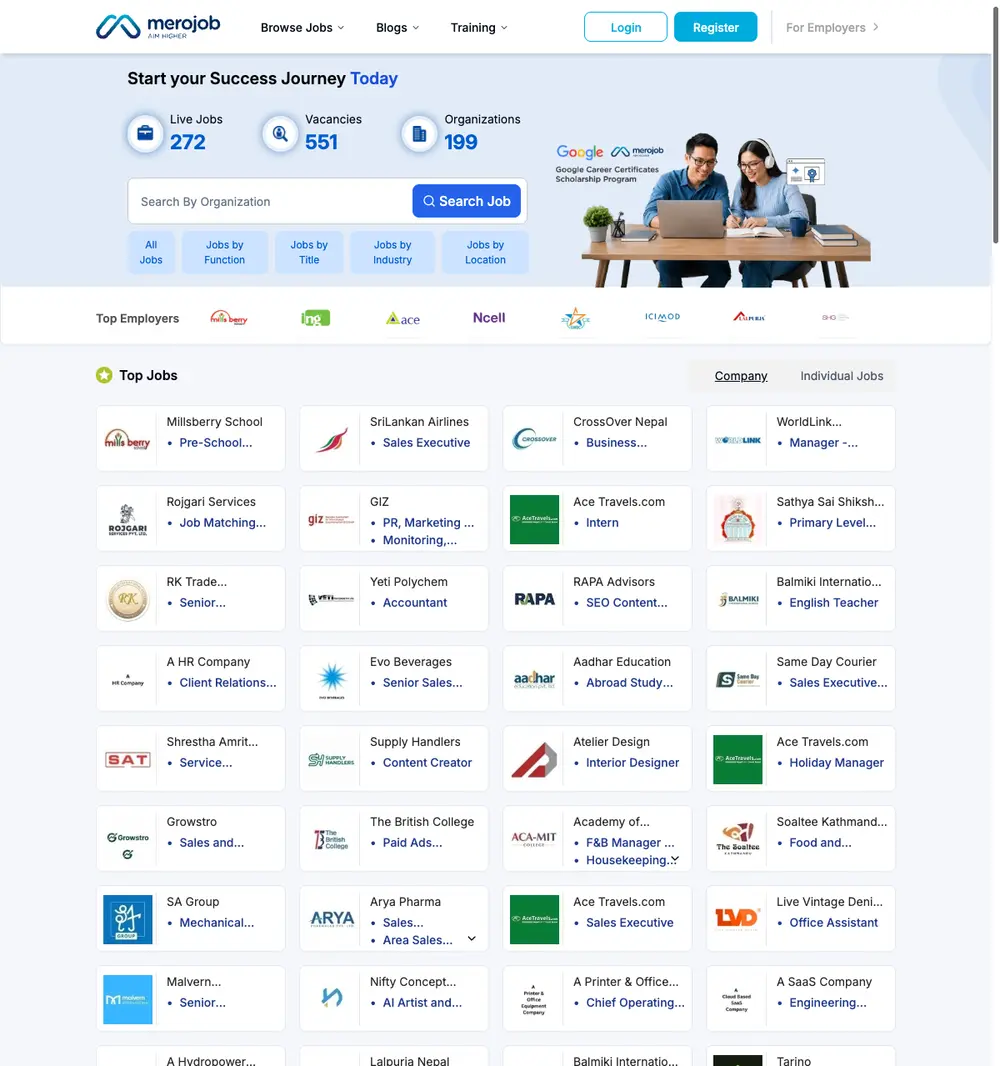Open the Sales Executive job at SriLankan Airlines
Screen dimensions: 1000x1066
426,443
